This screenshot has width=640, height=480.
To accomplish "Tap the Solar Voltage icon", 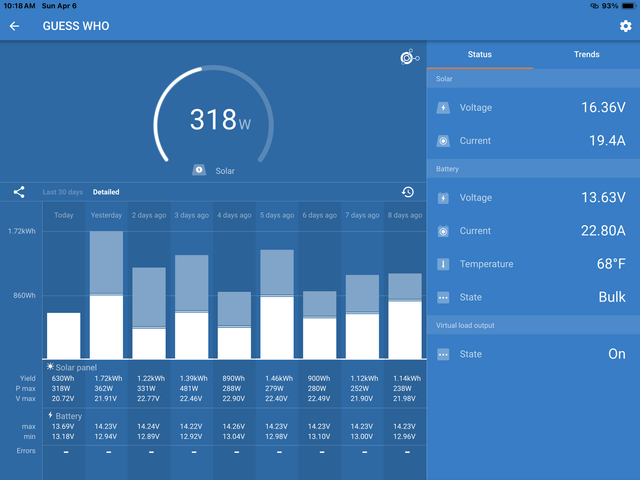I will pyautogui.click(x=443, y=108).
